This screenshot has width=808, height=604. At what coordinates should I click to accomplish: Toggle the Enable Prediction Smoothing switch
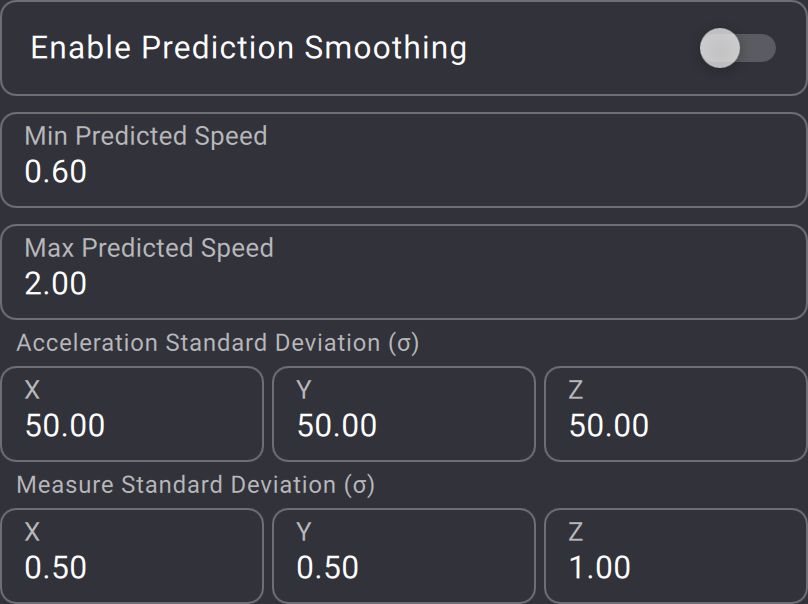[x=737, y=48]
